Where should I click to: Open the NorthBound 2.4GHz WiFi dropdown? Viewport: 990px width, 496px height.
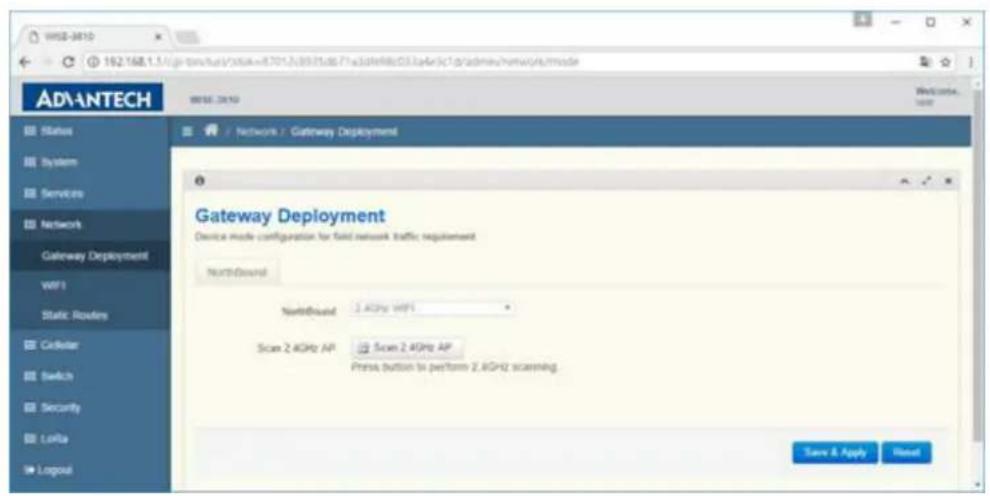point(431,308)
